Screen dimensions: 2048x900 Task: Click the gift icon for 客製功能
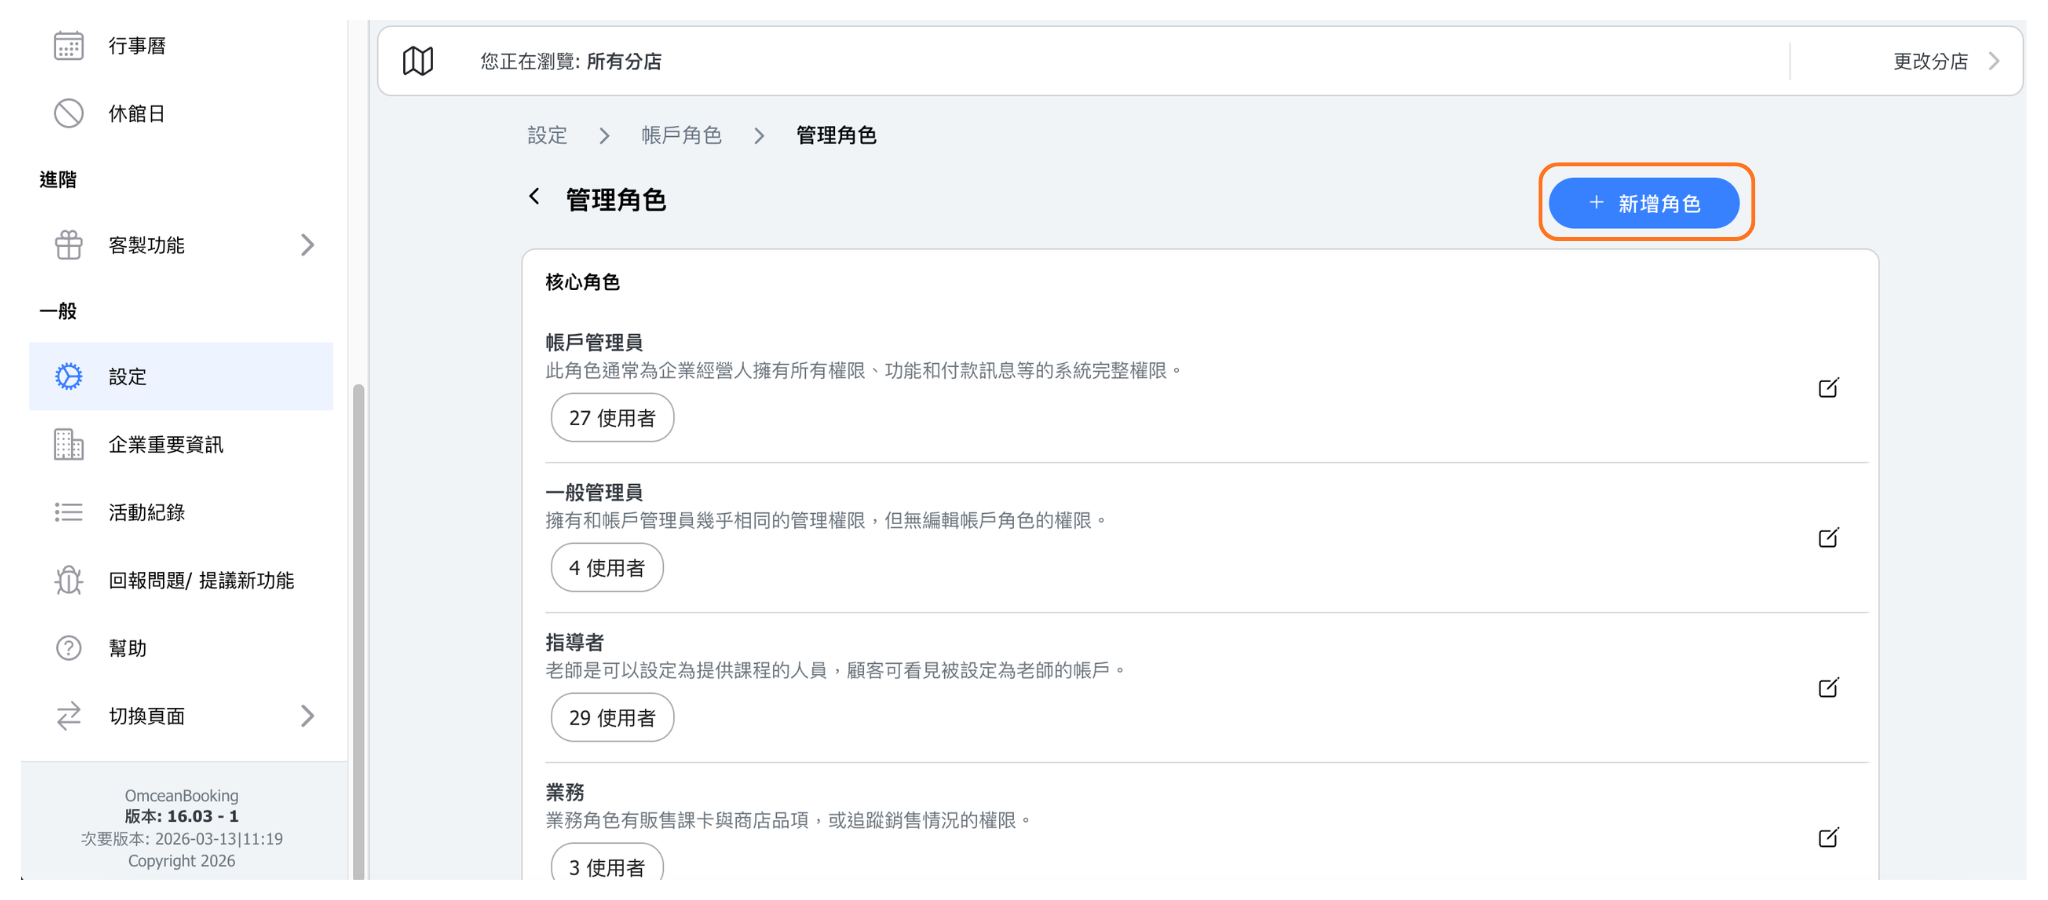pyautogui.click(x=68, y=245)
